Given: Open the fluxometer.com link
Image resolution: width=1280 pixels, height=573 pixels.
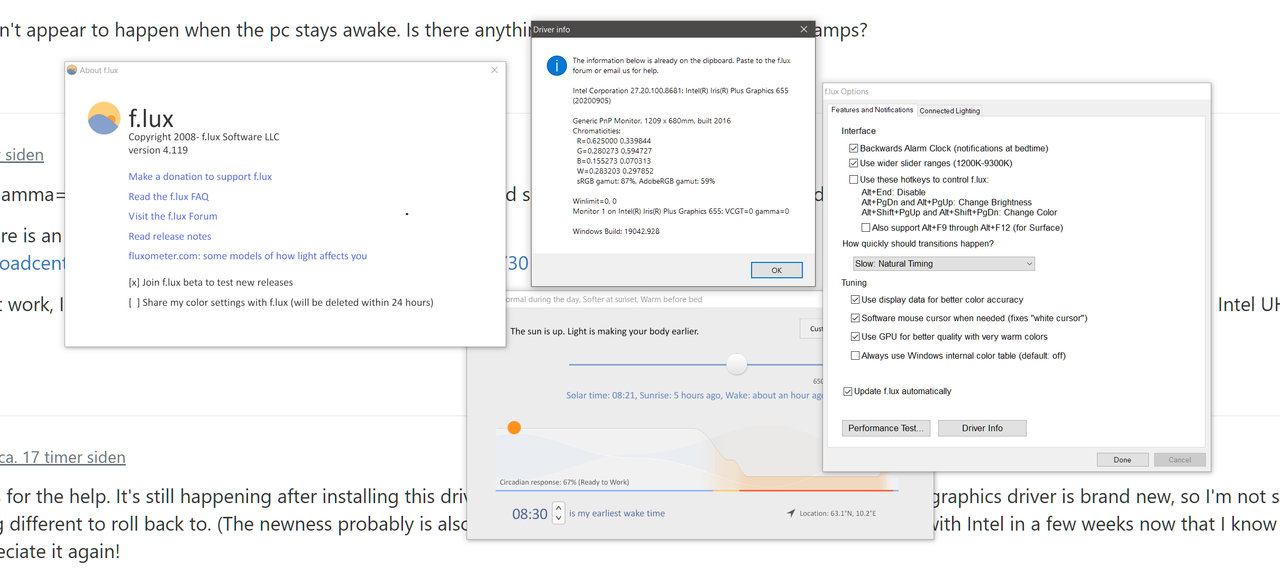Looking at the screenshot, I should point(247,256).
